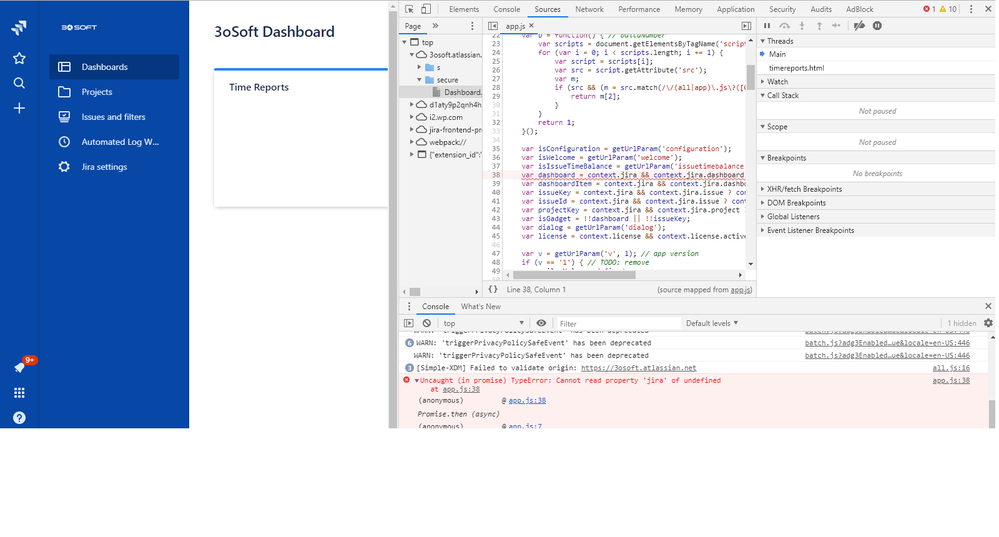Open Automated Log W... in sidebar
Screen dimensions: 999x537
[x=114, y=142]
